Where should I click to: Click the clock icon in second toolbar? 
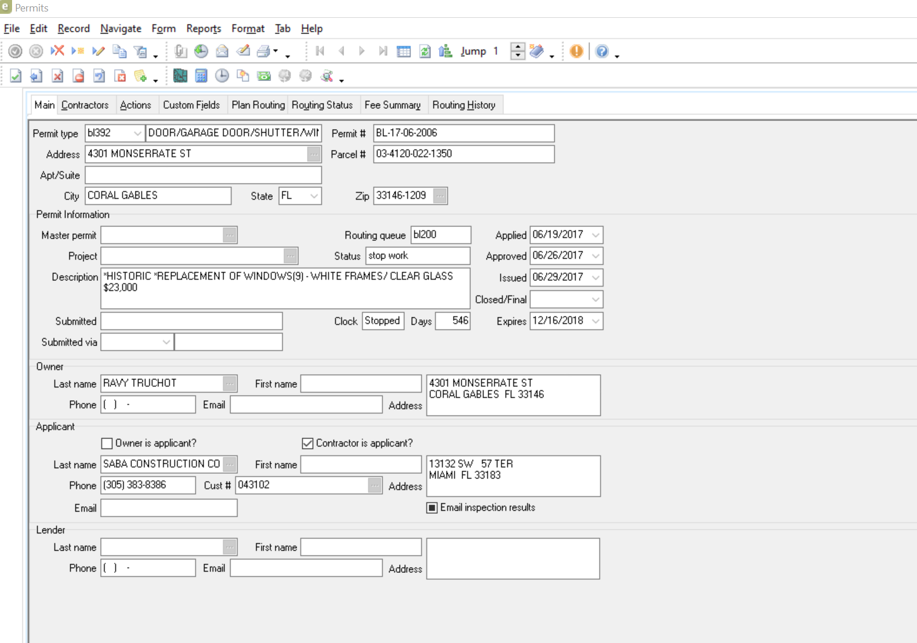(222, 76)
